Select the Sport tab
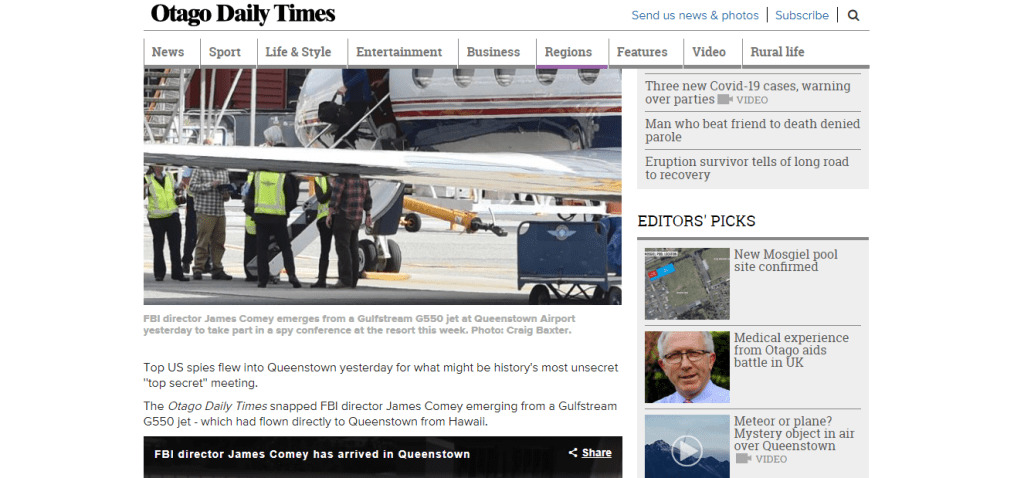Screen dimensions: 1024x478 pos(225,52)
